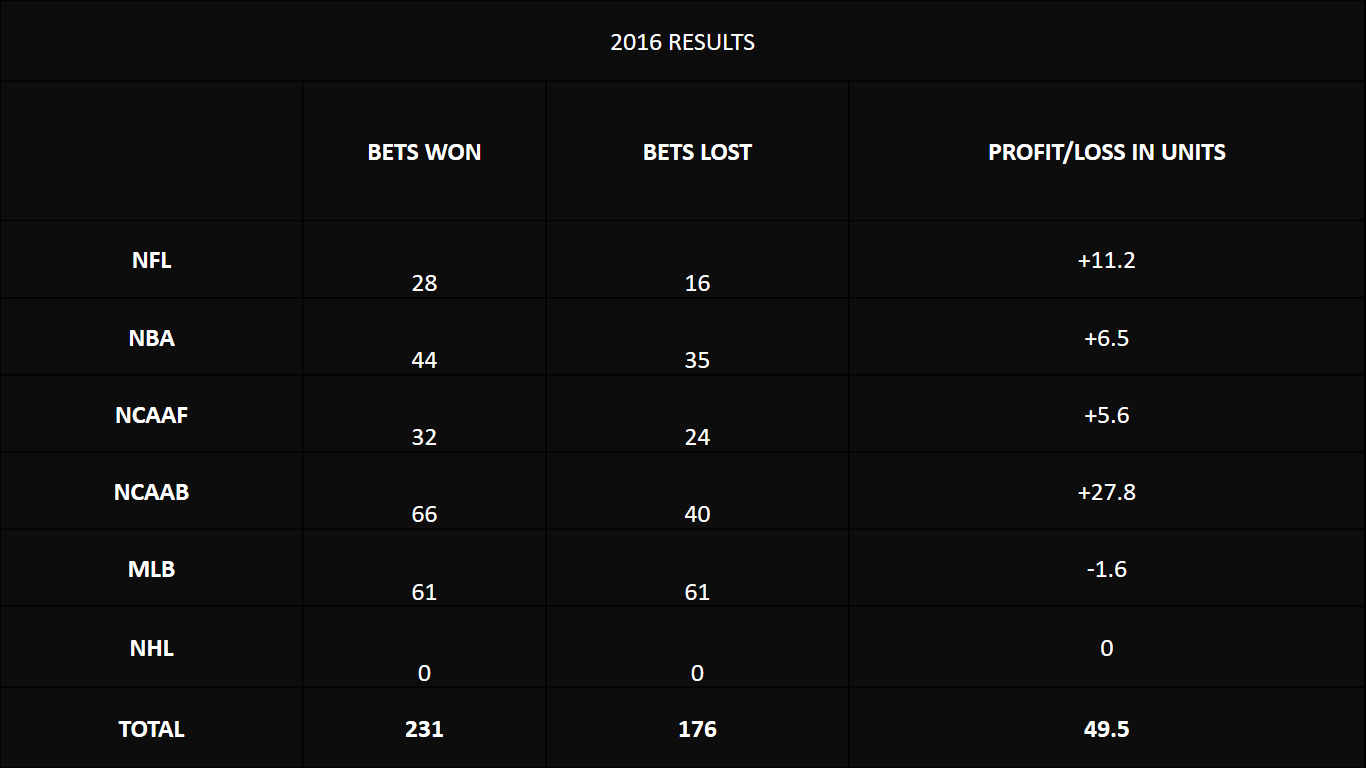Select the NFL row label
The height and width of the screenshot is (768, 1366).
pyautogui.click(x=152, y=260)
